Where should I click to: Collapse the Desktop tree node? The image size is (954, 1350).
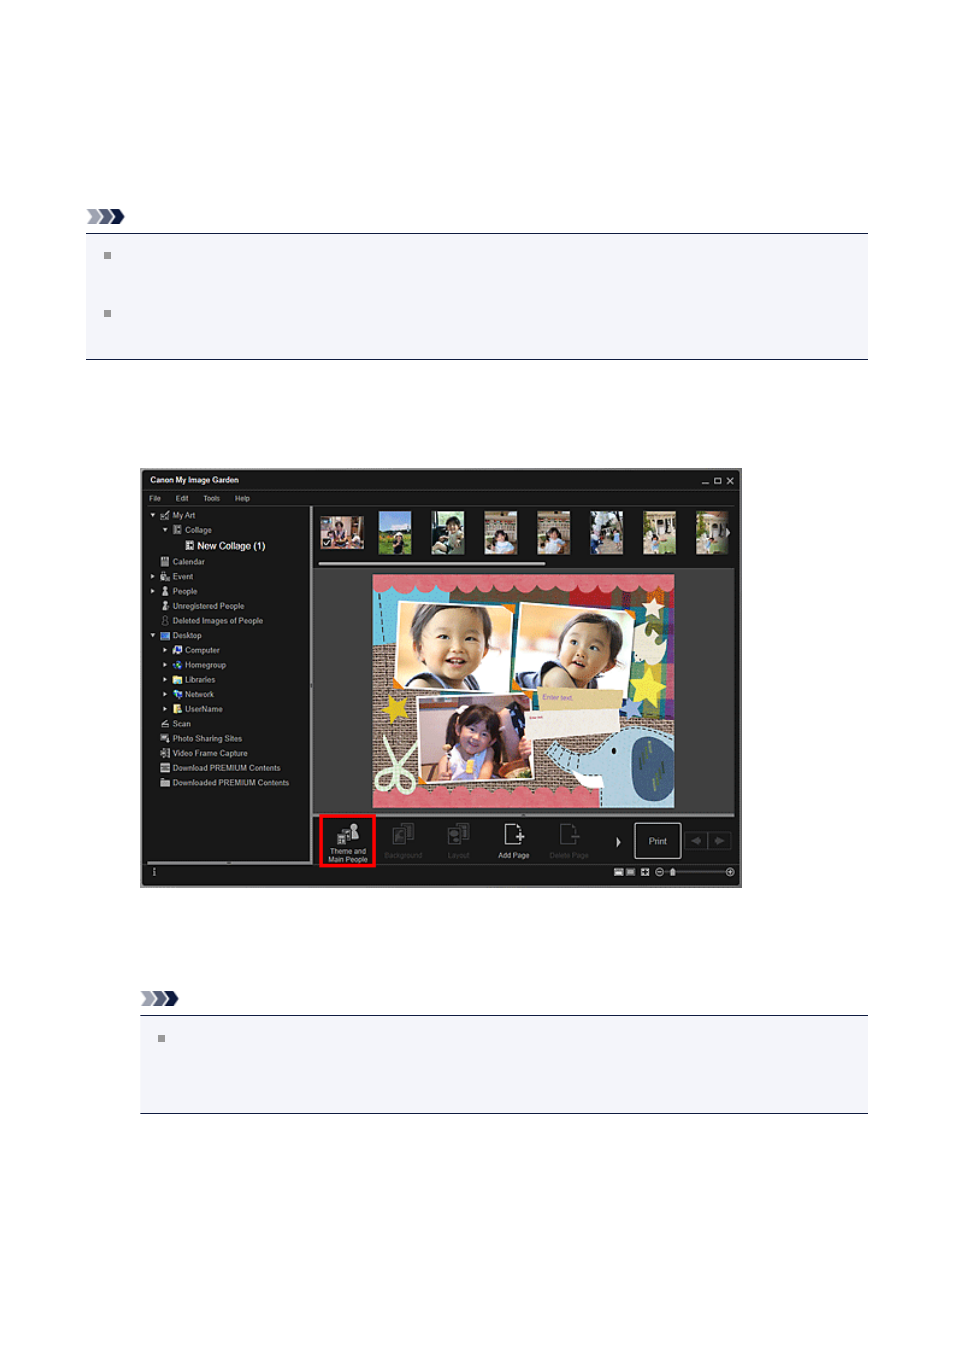coord(153,636)
